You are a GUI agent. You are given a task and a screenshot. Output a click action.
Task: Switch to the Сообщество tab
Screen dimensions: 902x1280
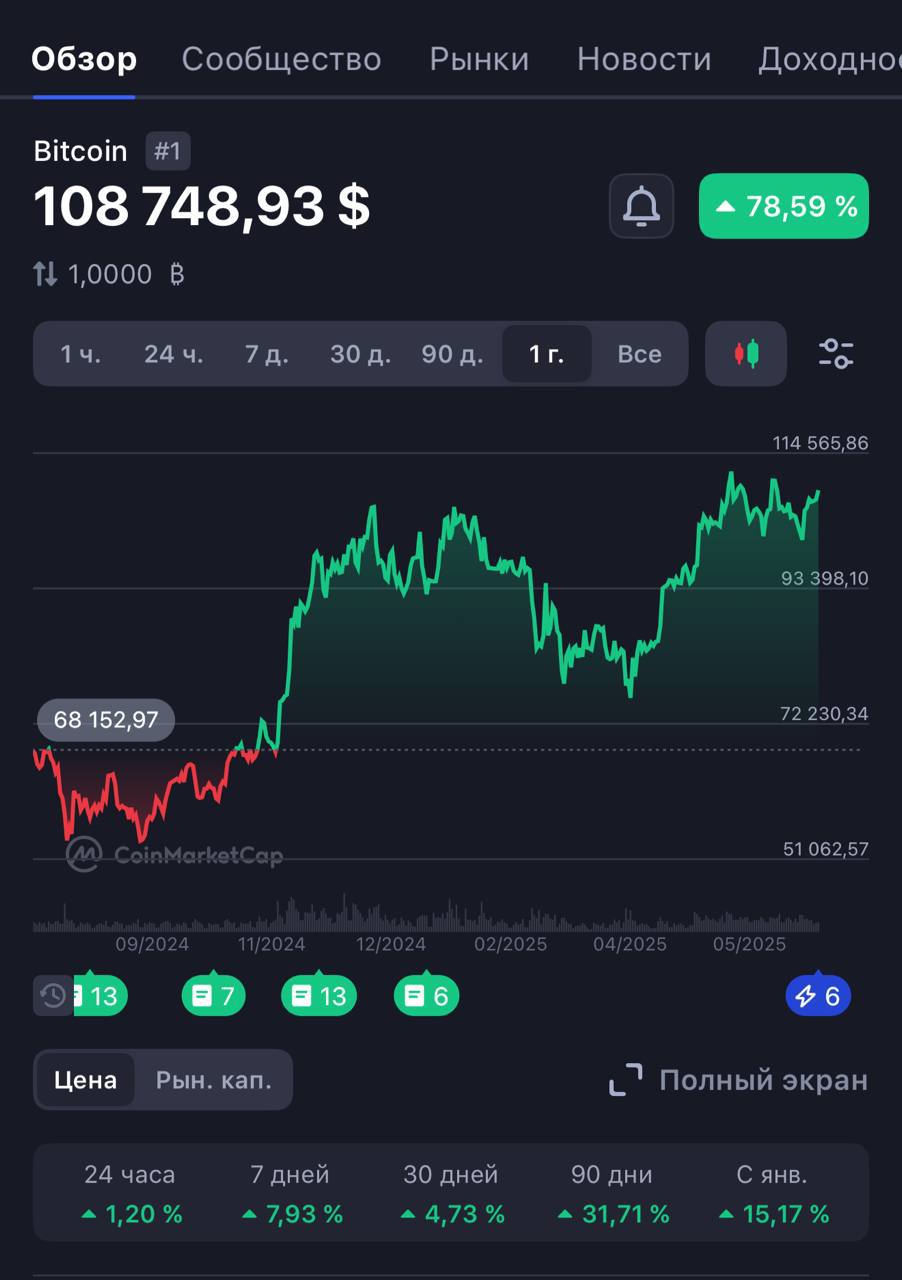[281, 60]
